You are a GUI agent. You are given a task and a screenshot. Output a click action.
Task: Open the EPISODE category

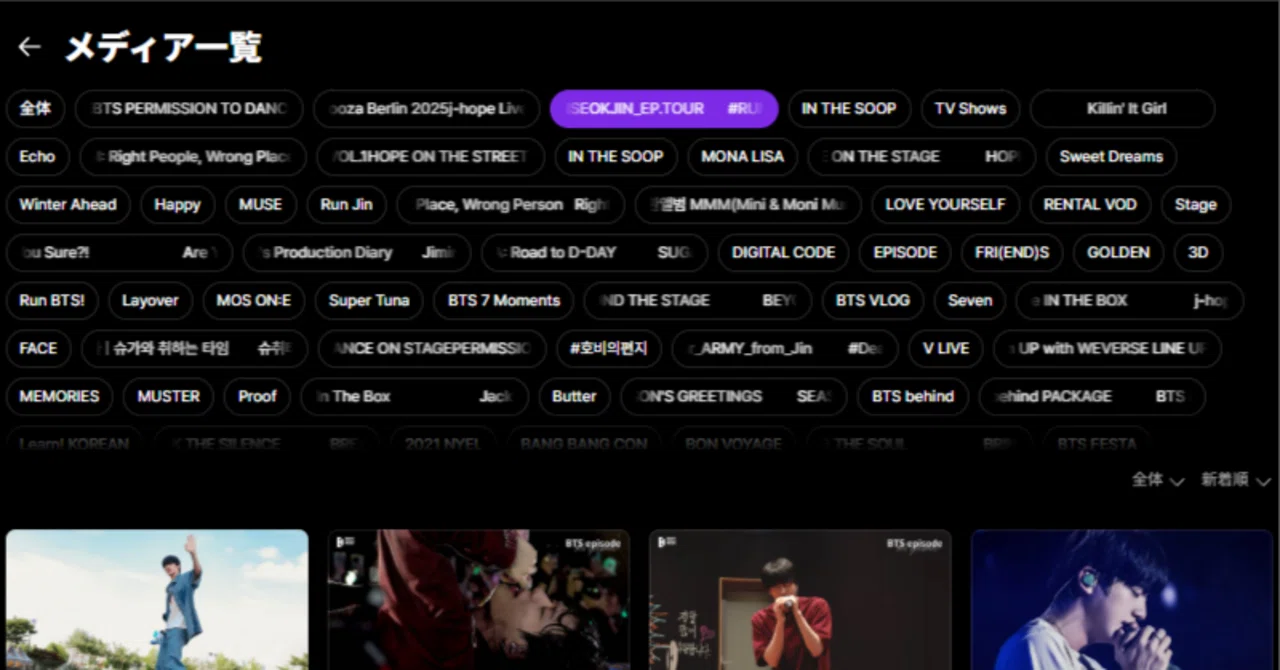pyautogui.click(x=905, y=252)
